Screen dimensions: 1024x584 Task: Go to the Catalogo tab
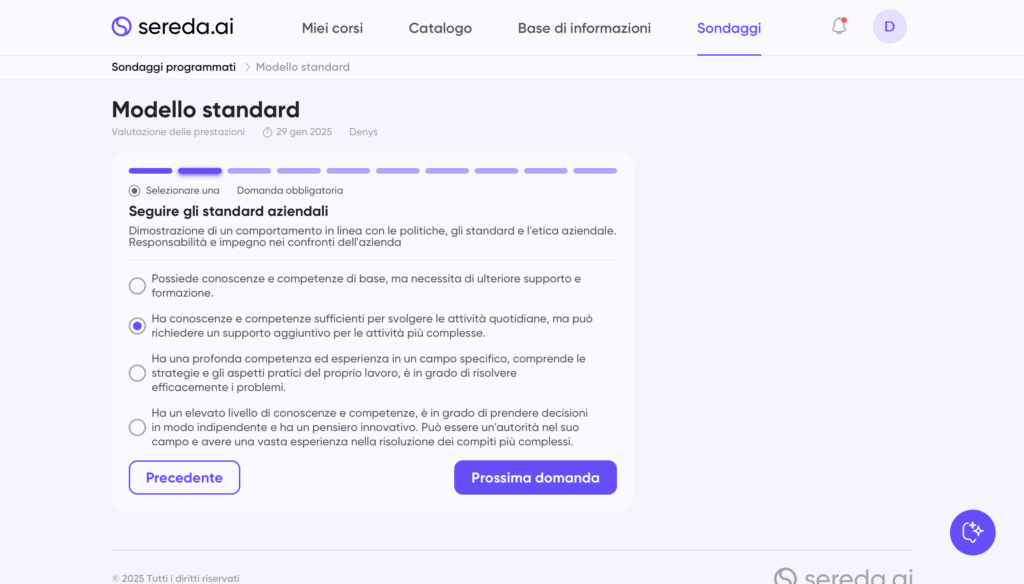[440, 28]
